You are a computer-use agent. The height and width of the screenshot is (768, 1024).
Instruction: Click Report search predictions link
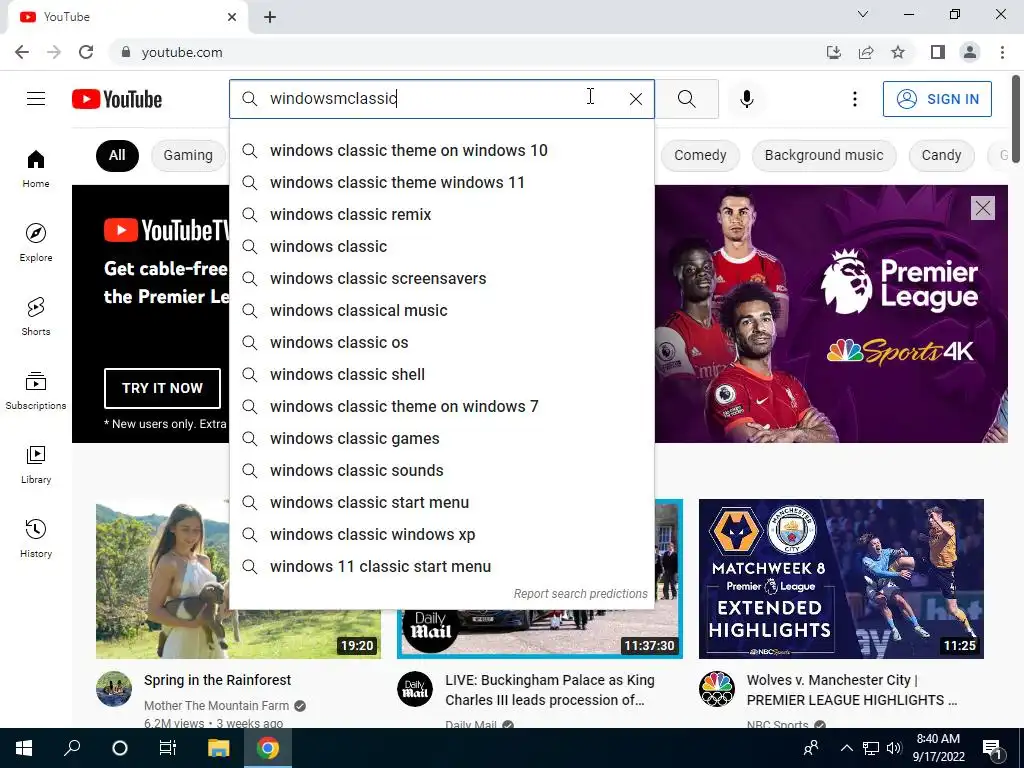pyautogui.click(x=580, y=594)
